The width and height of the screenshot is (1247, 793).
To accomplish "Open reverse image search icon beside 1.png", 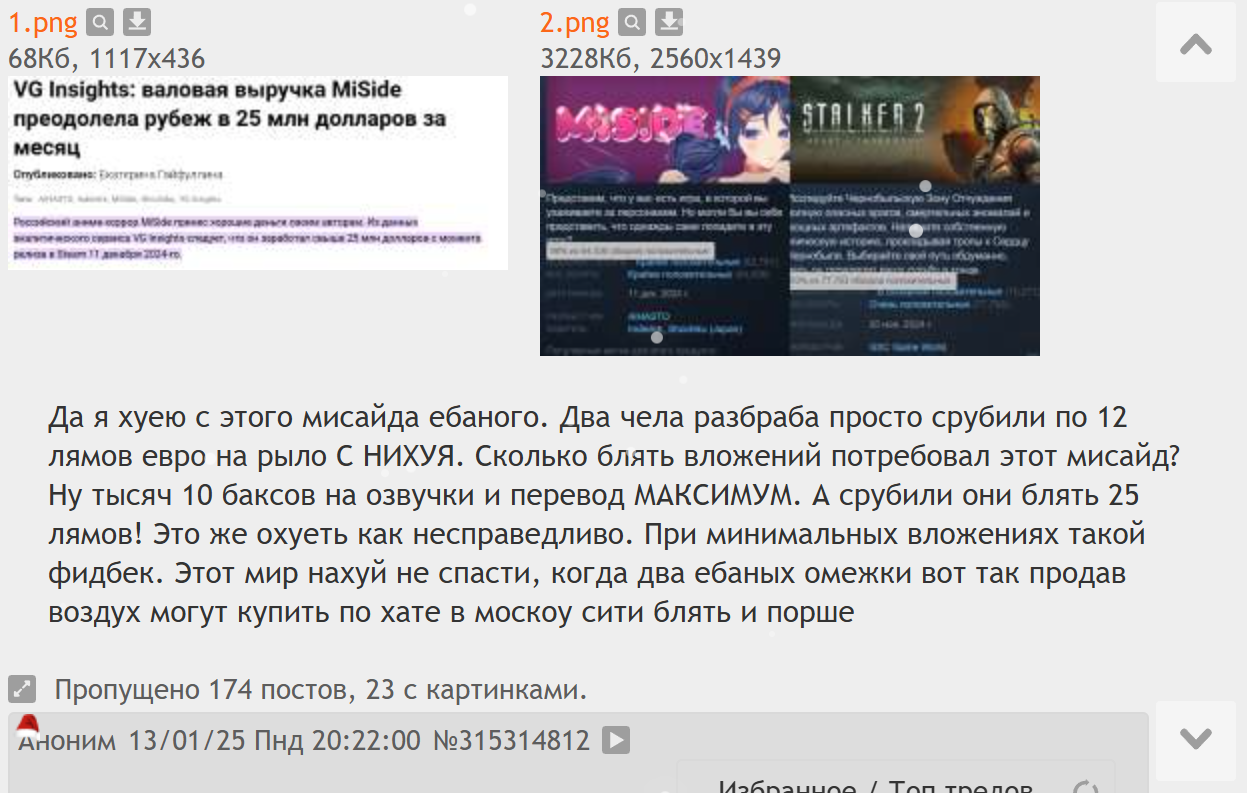I will (x=100, y=22).
